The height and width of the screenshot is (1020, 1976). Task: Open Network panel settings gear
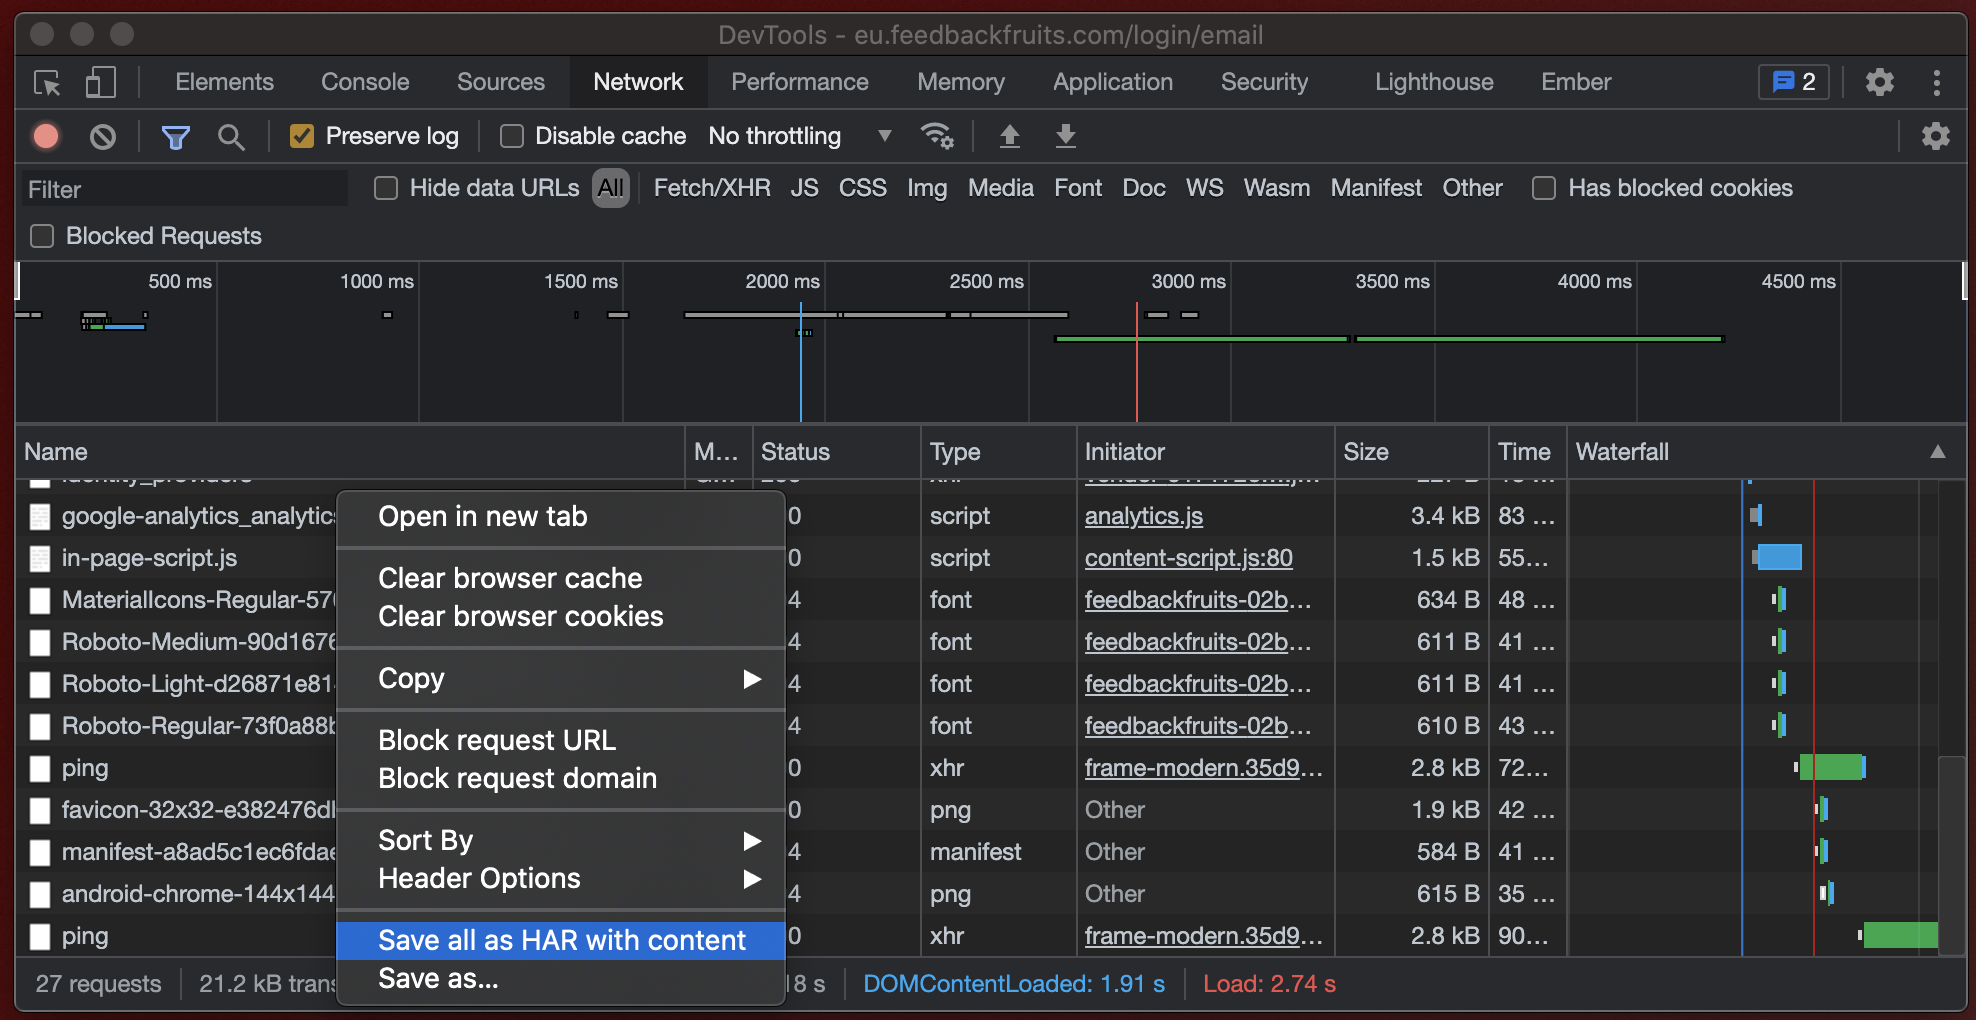1936,136
